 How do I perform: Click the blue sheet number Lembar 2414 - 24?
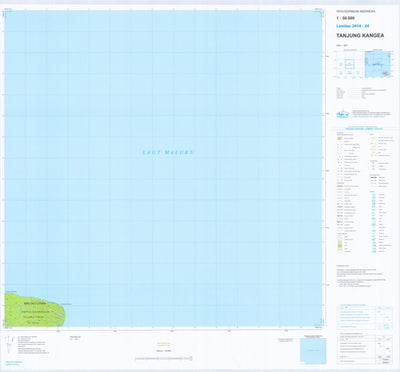point(353,26)
